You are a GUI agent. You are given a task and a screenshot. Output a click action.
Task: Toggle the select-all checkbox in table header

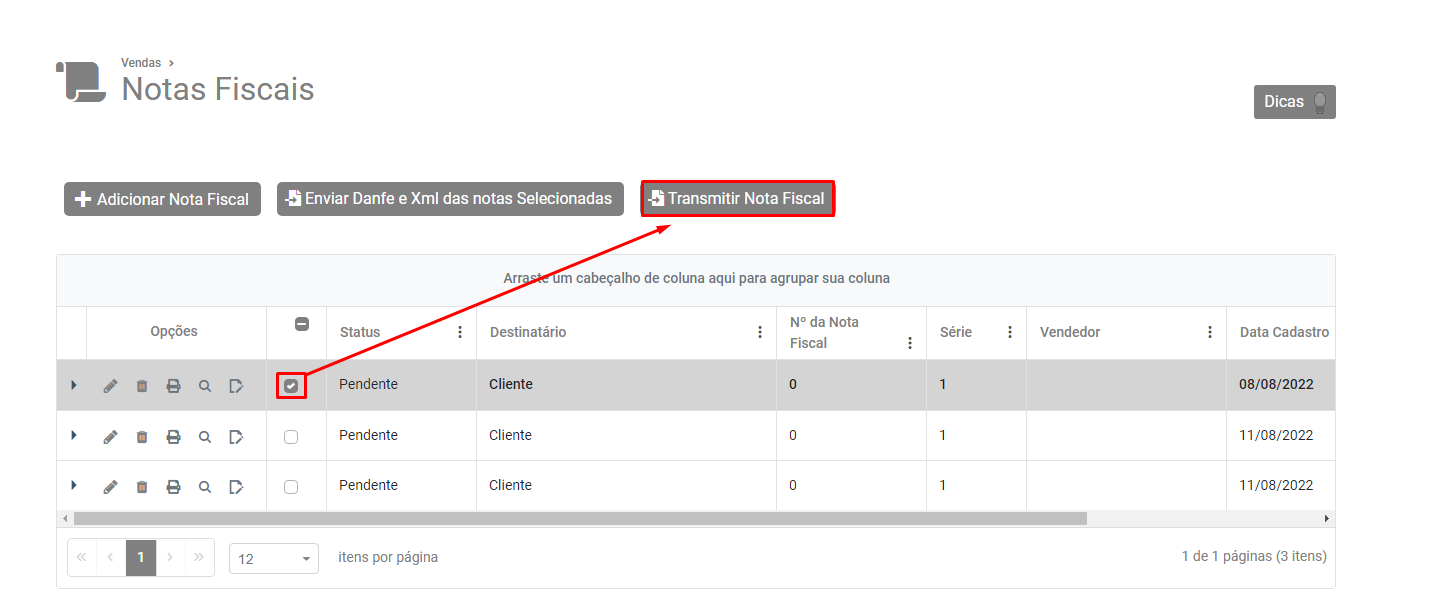[302, 324]
